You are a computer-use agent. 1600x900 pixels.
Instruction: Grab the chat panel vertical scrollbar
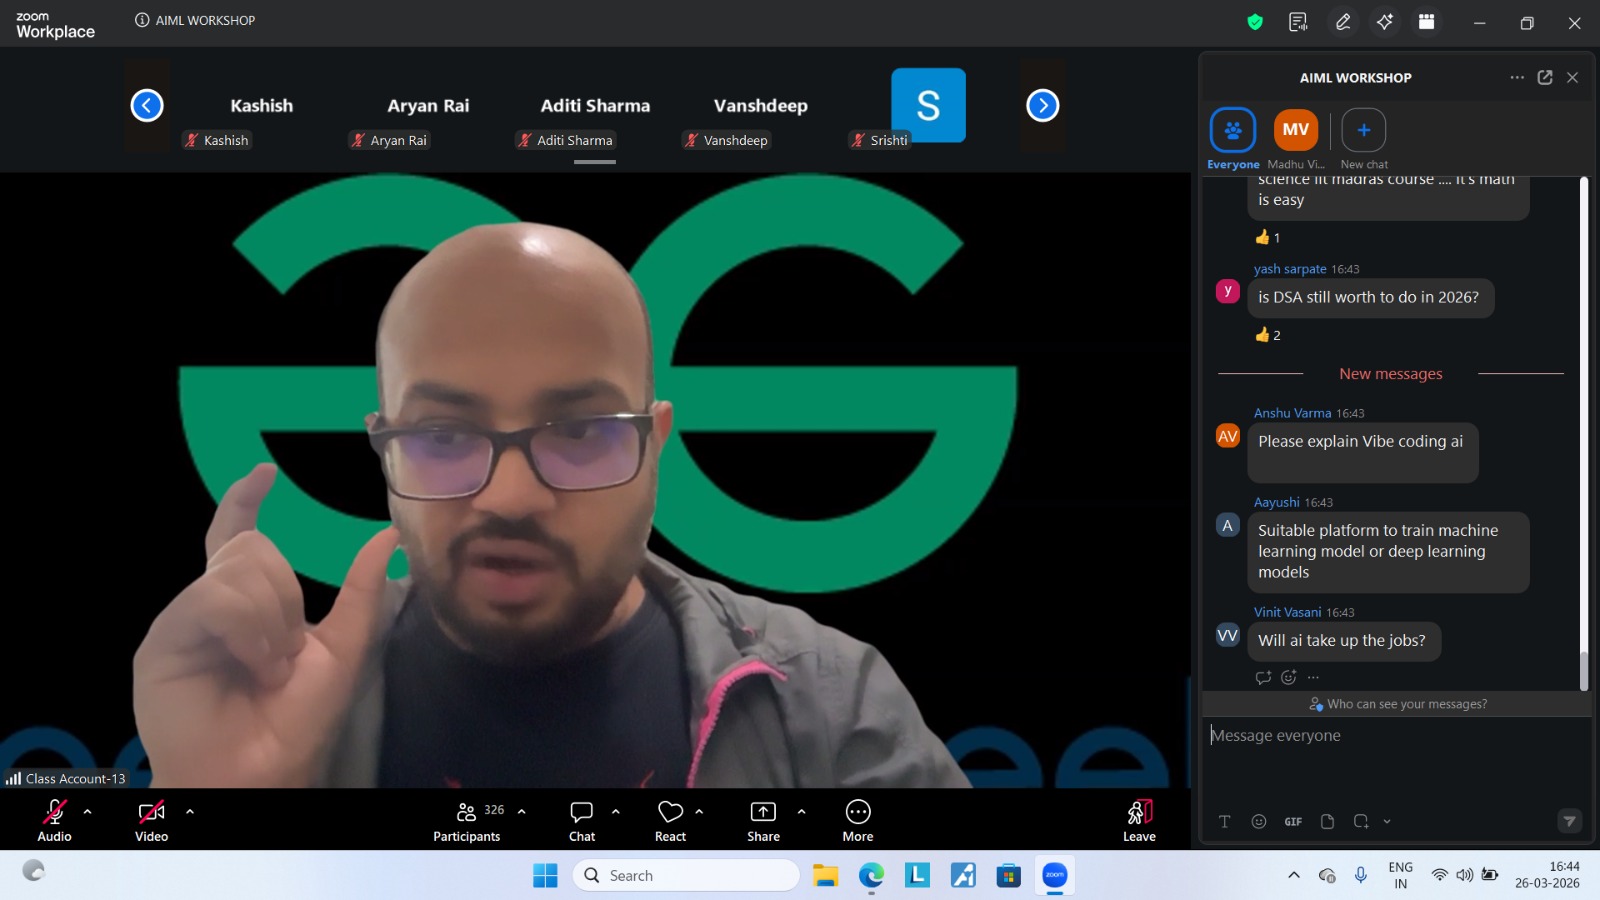1584,670
